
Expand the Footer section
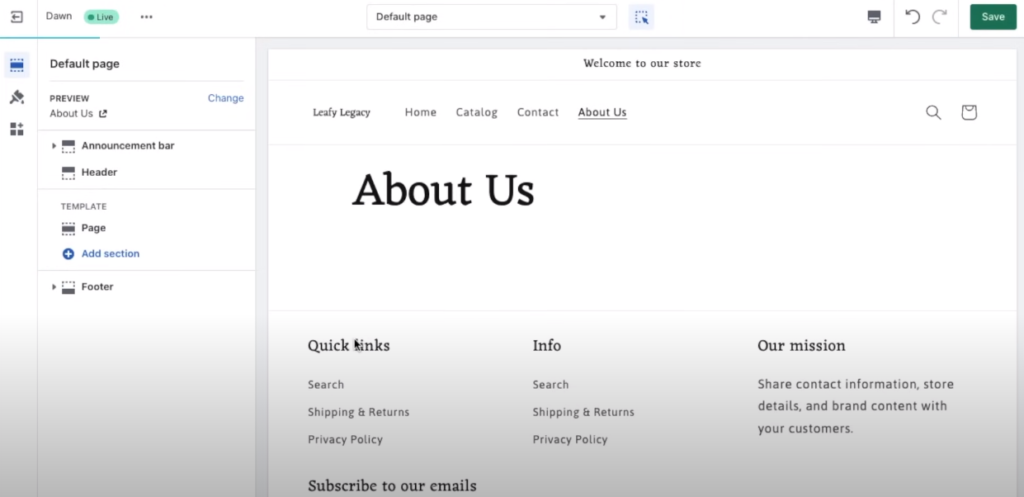(x=54, y=287)
